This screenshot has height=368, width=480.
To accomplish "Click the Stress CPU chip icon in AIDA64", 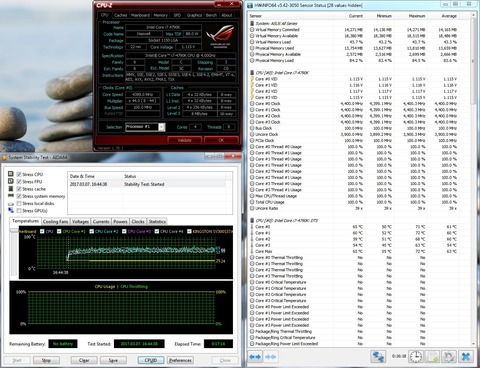I will click(11, 174).
